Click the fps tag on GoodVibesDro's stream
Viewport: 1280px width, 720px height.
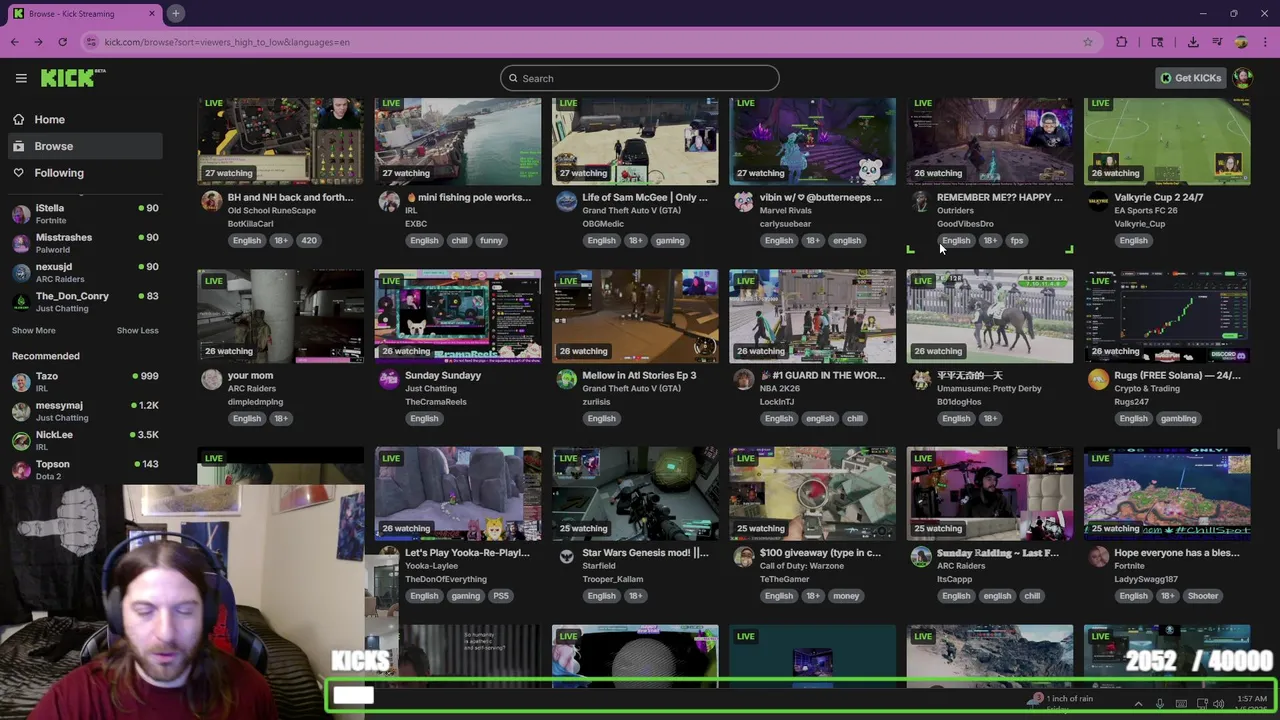(x=1017, y=241)
